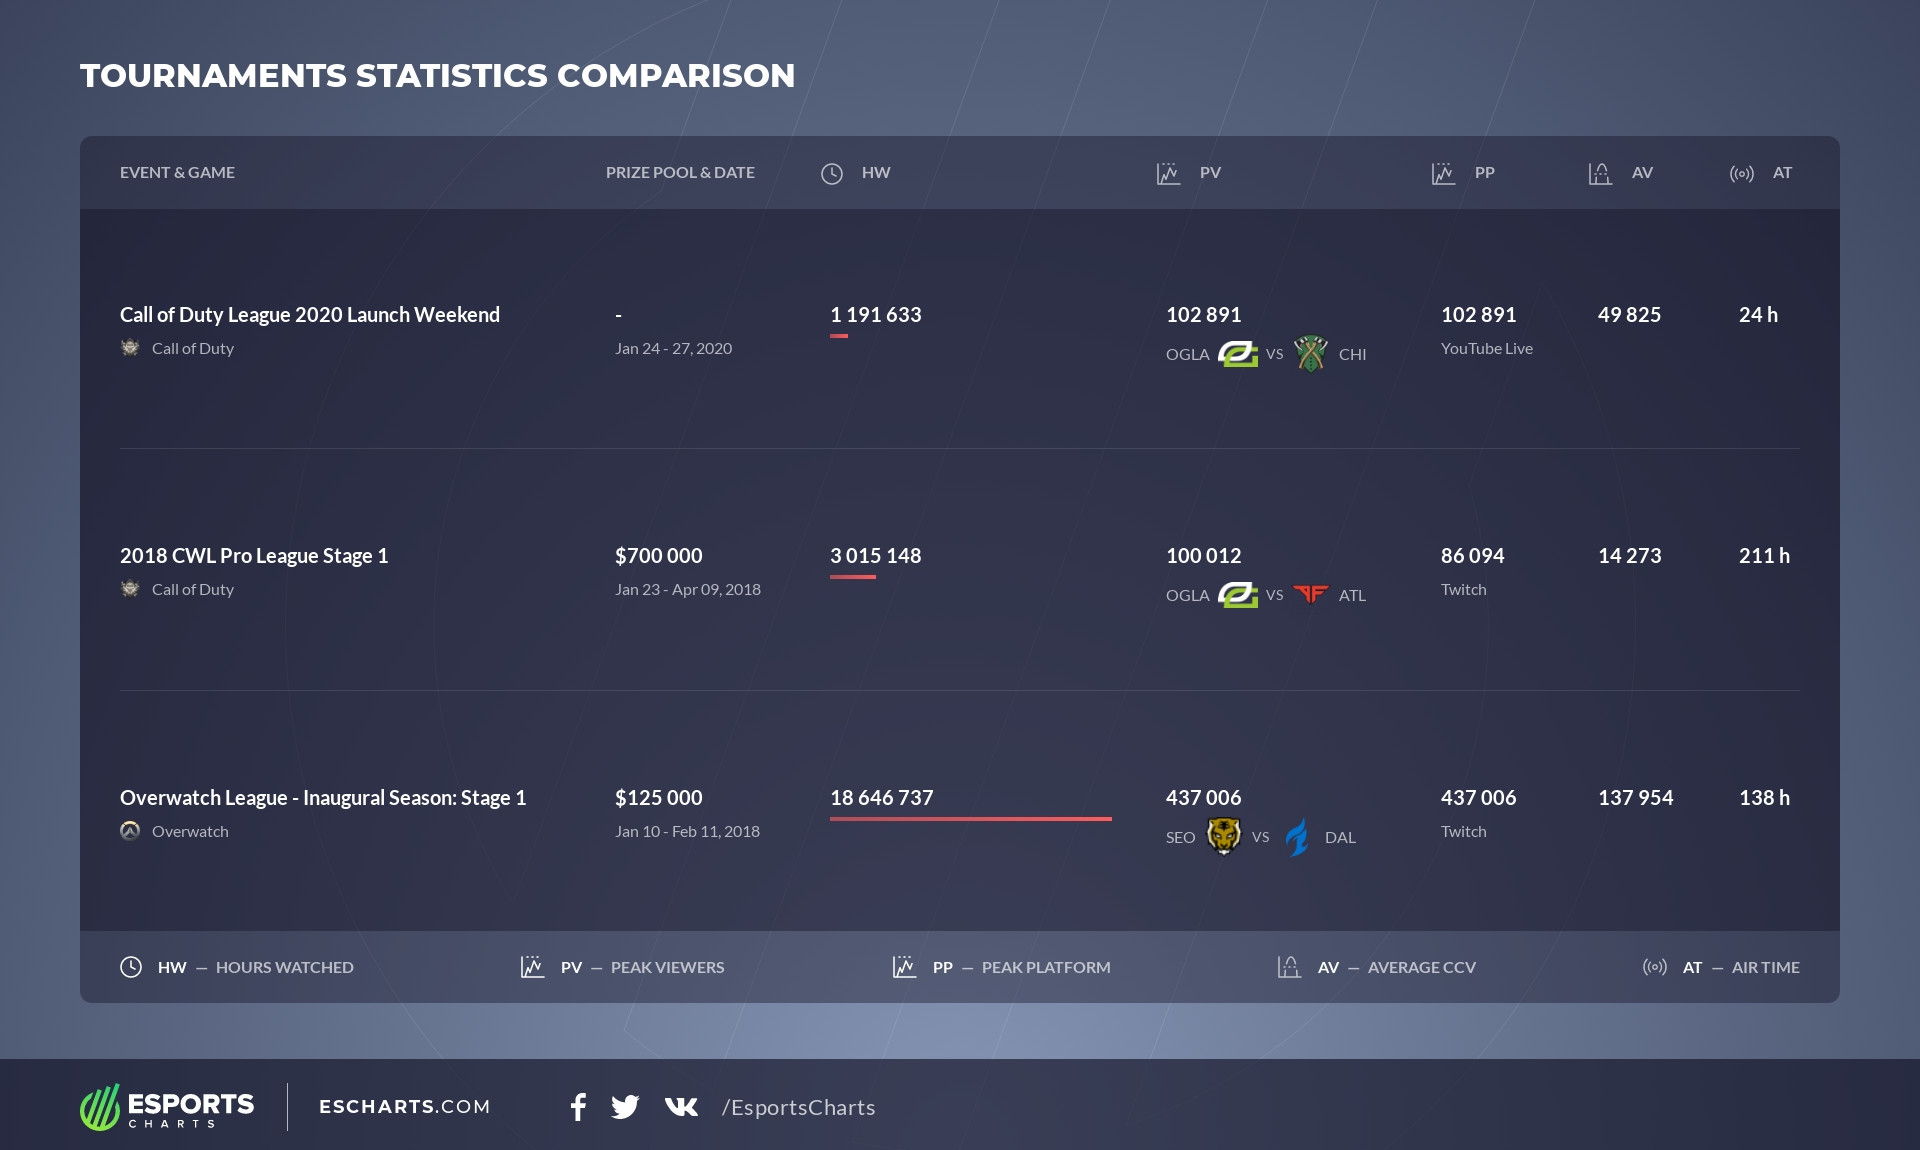This screenshot has width=1920, height=1150.
Task: Open 2018 CWL Pro League Stage 1
Action: tap(254, 556)
